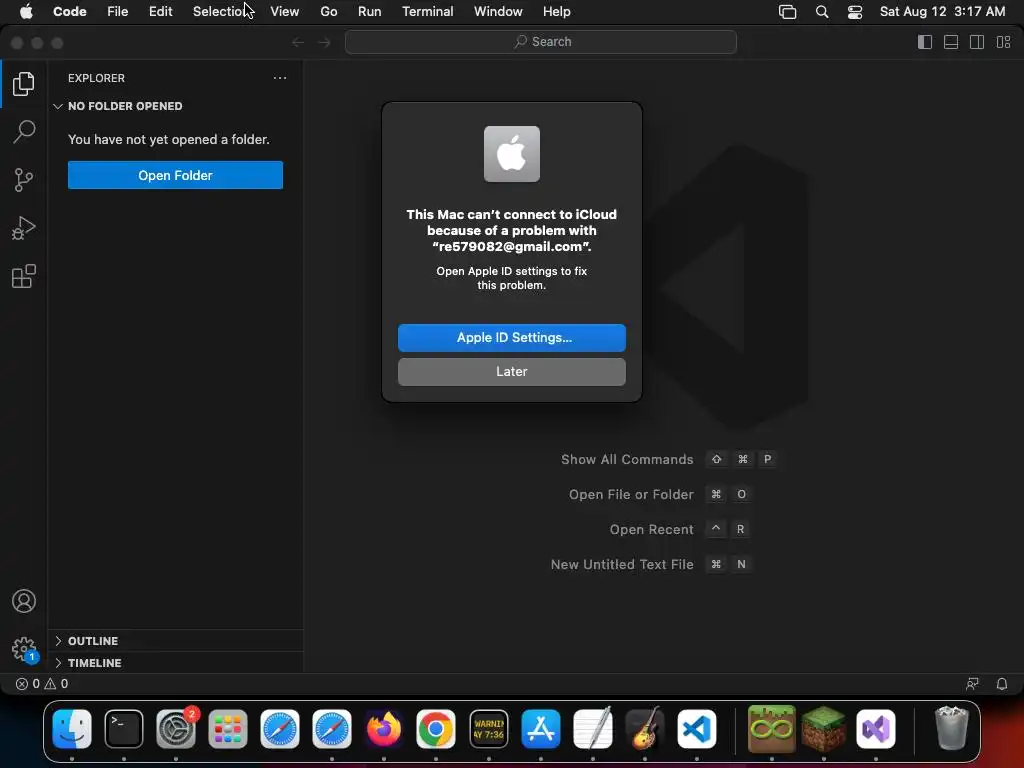Open Launchpad from the dock
Image resolution: width=1024 pixels, height=768 pixels.
click(228, 729)
